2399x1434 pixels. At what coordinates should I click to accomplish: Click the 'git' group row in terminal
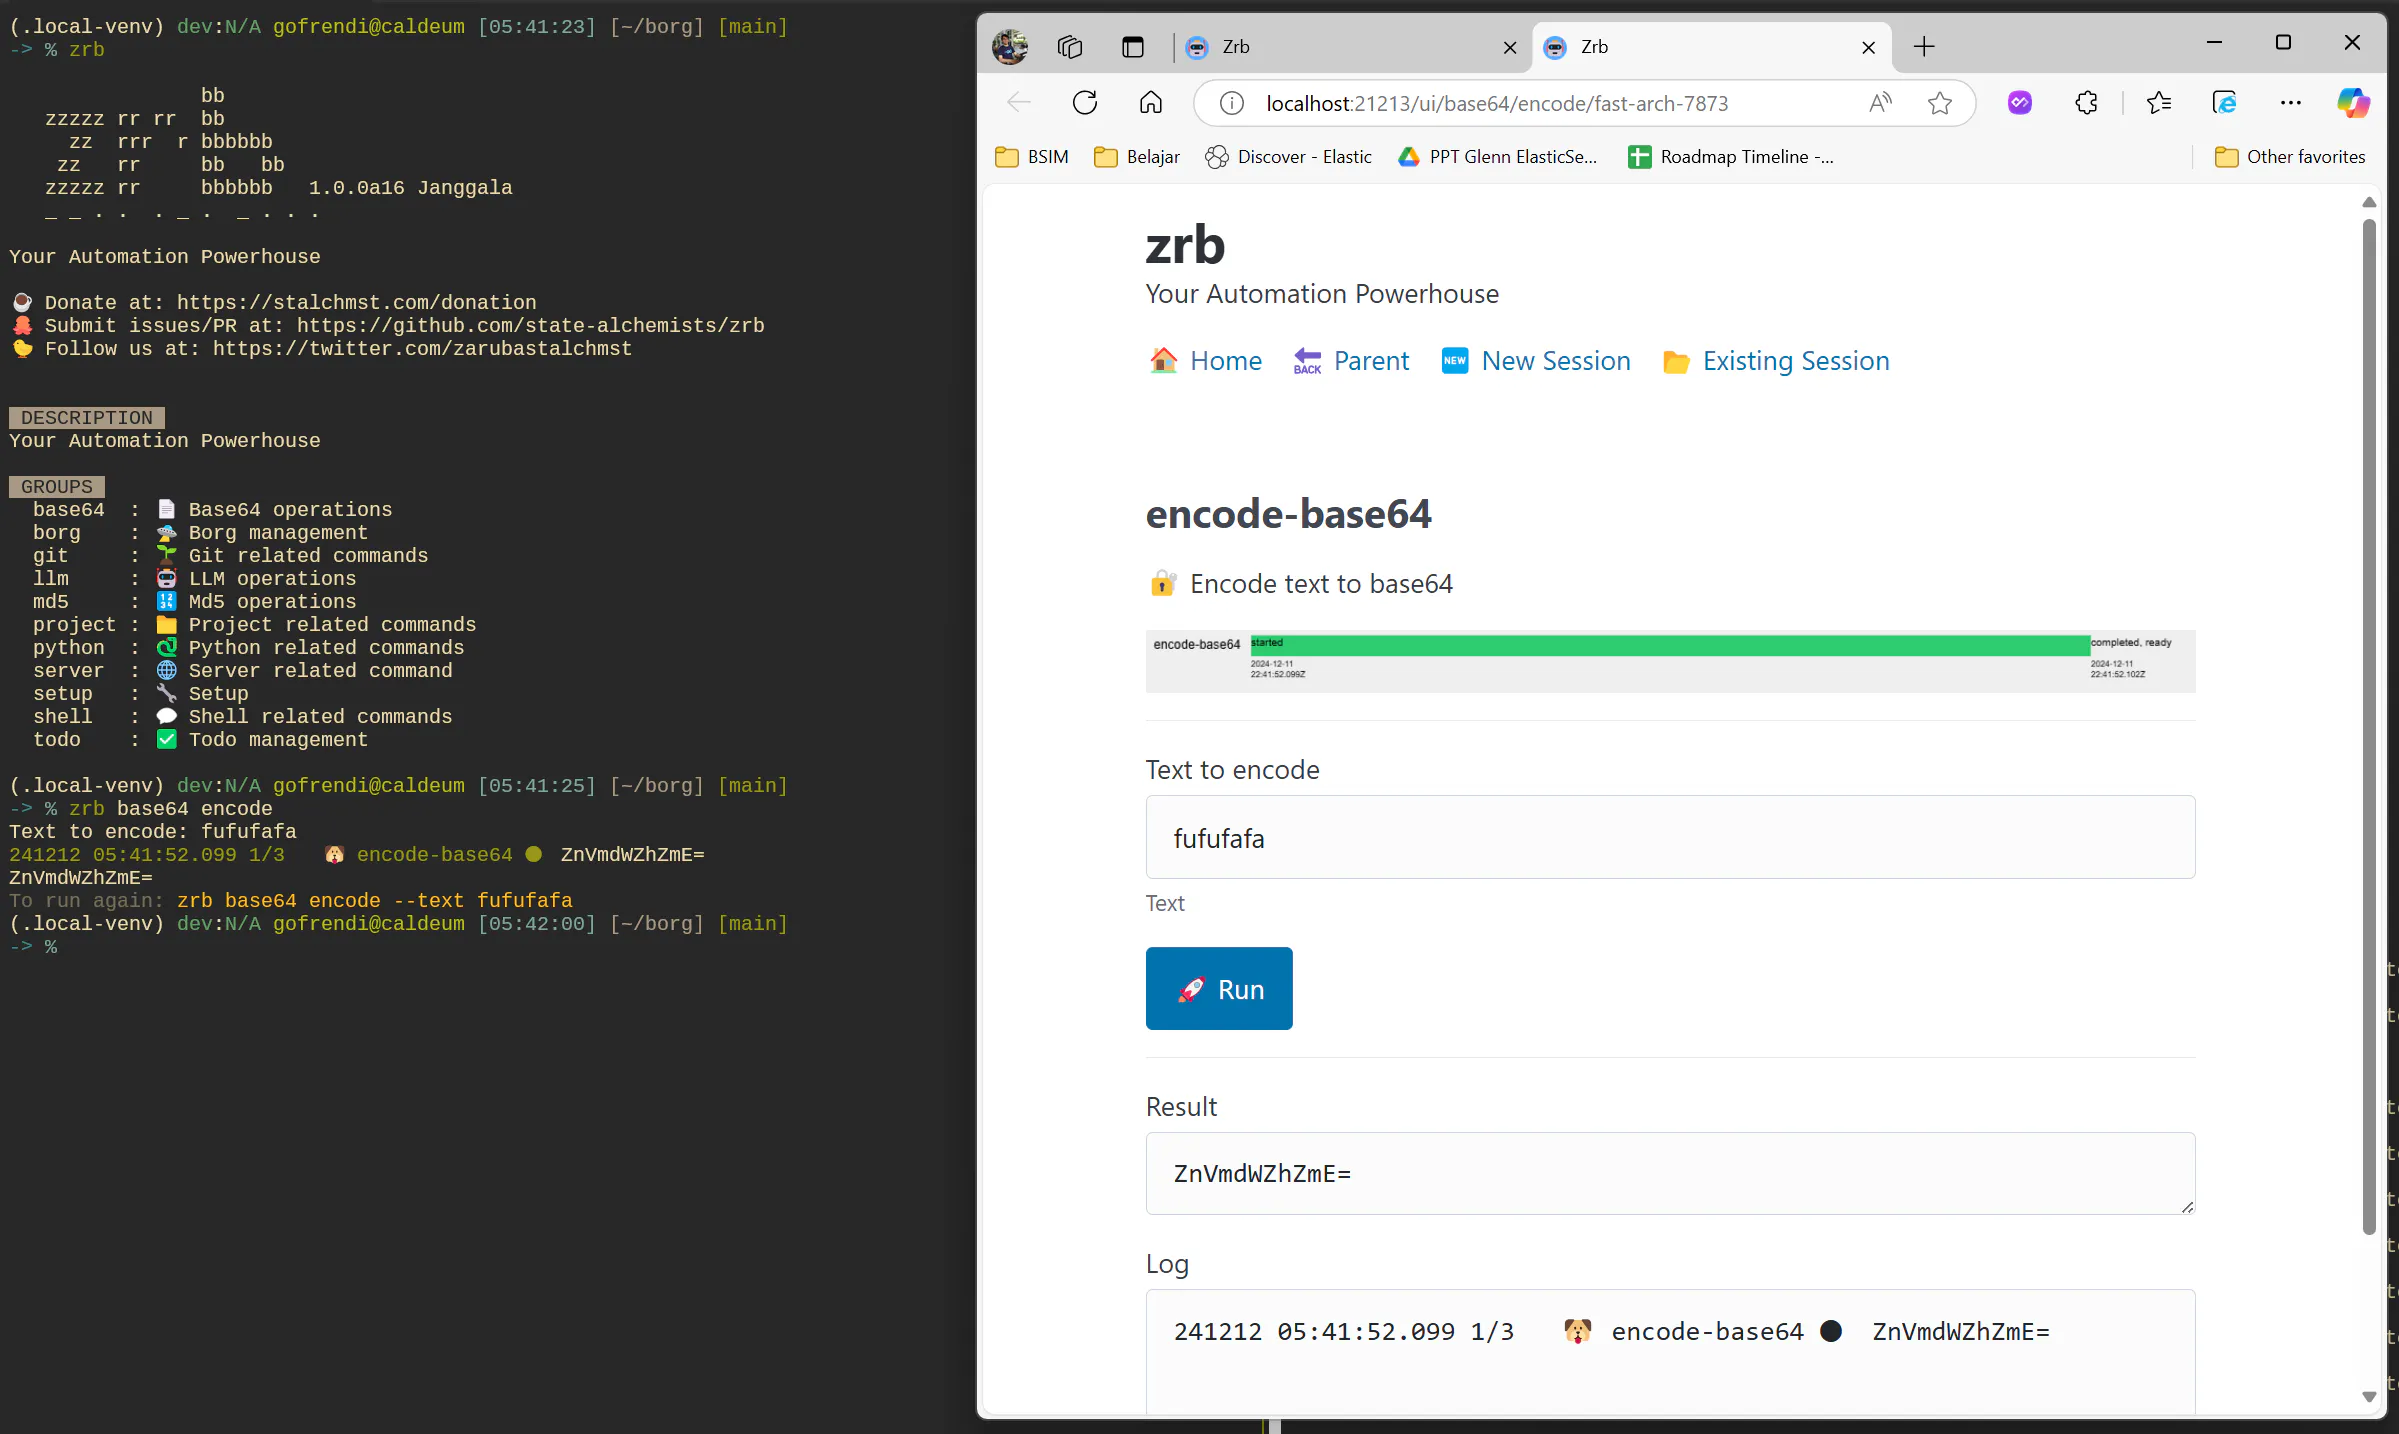click(230, 556)
